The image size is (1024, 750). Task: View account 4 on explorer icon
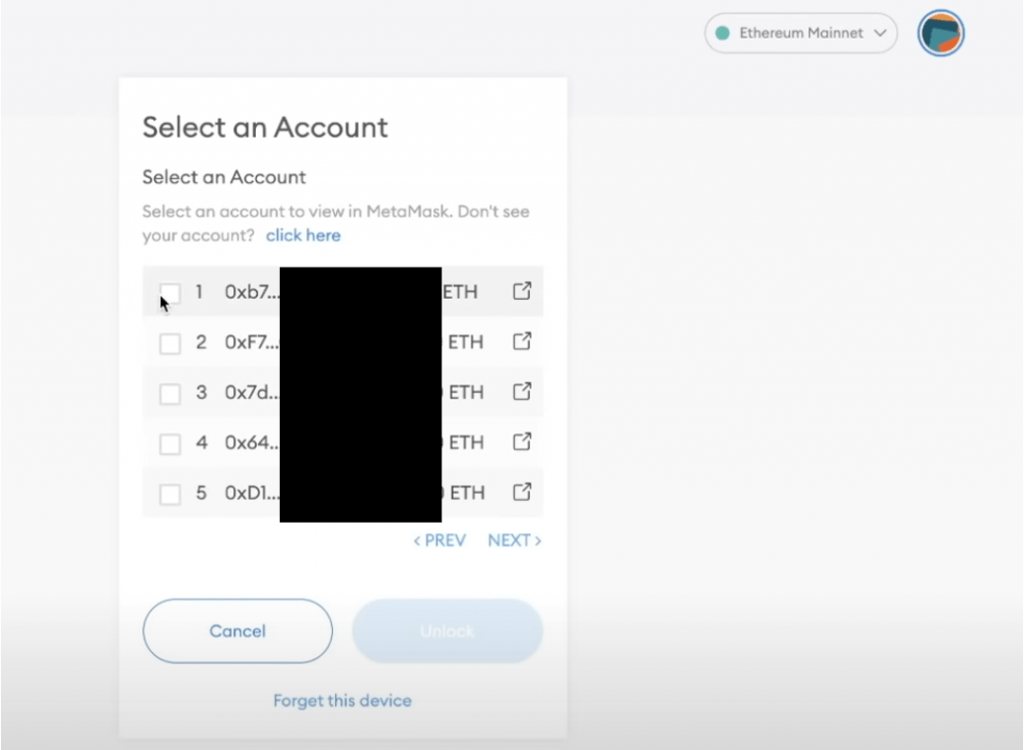[x=521, y=441]
